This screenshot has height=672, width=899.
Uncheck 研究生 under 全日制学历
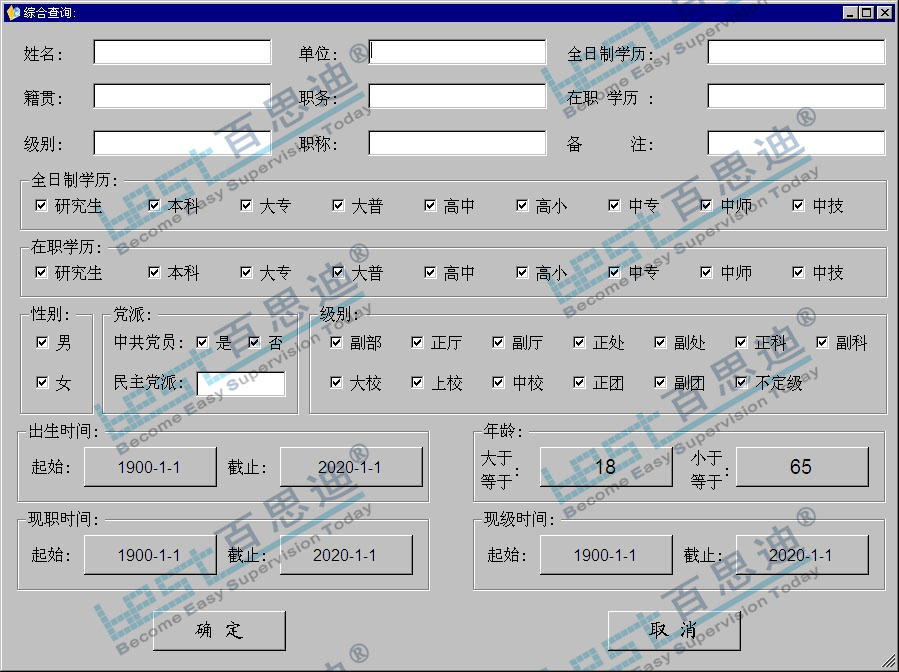[x=41, y=205]
